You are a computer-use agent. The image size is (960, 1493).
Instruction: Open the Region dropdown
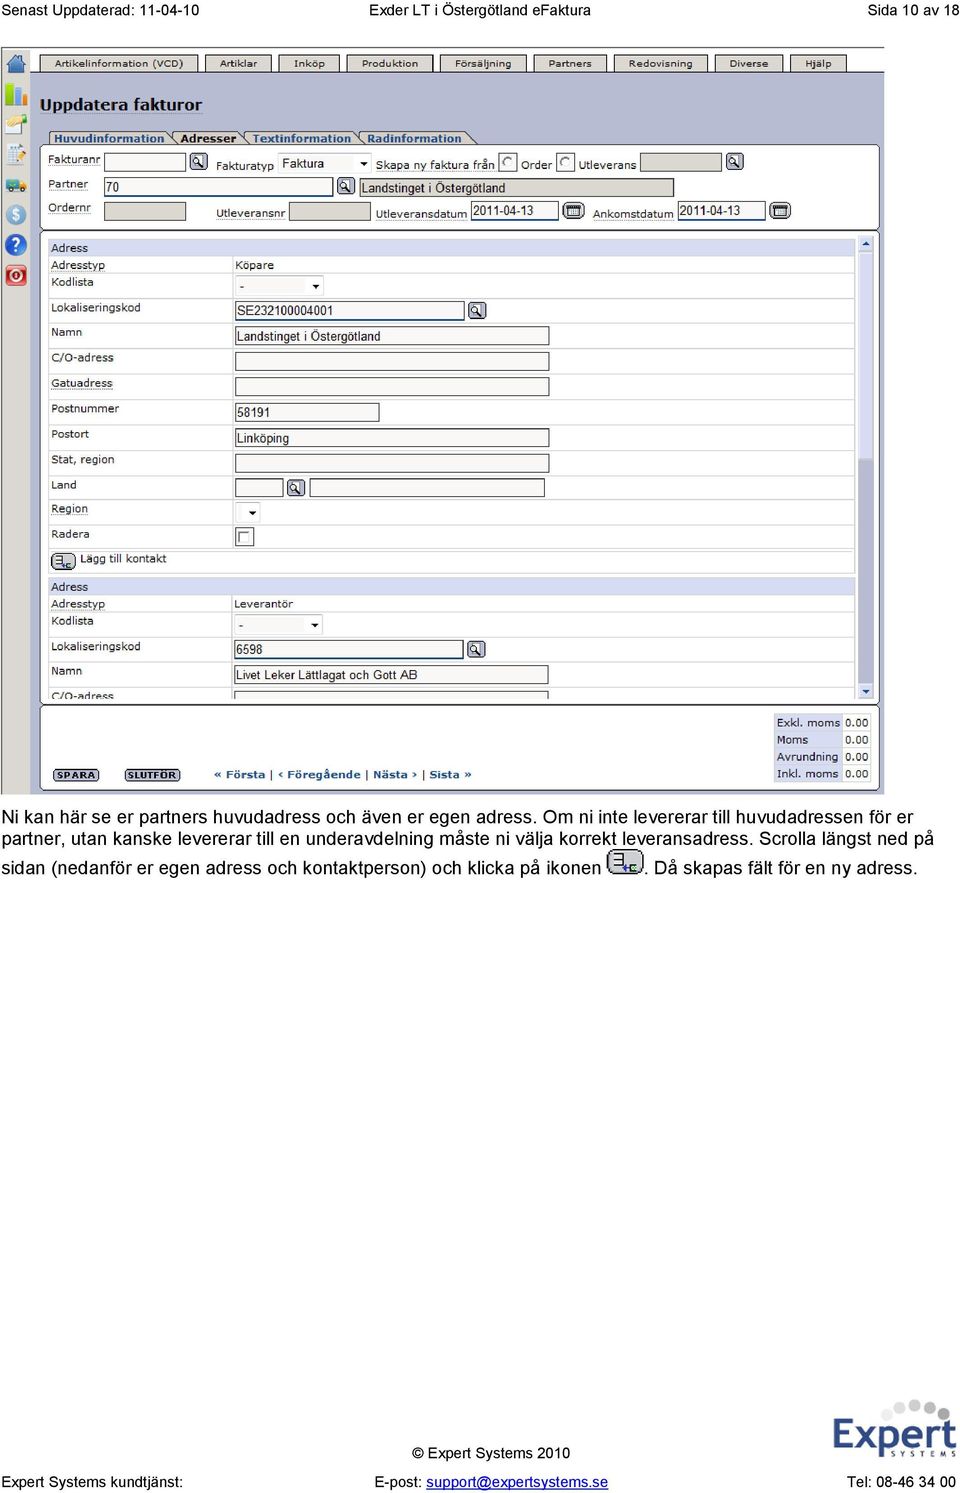(x=247, y=512)
